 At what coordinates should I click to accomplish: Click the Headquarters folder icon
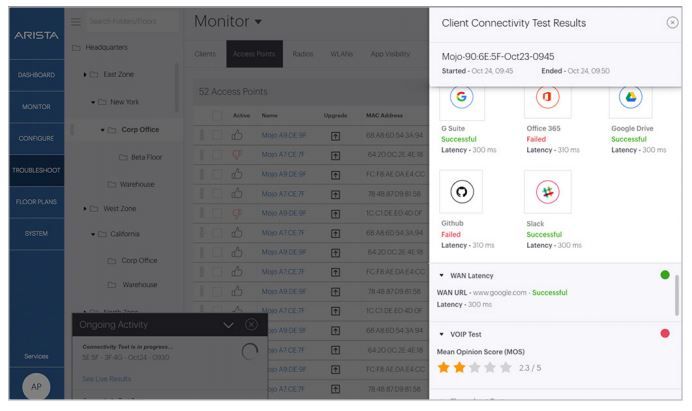click(76, 47)
